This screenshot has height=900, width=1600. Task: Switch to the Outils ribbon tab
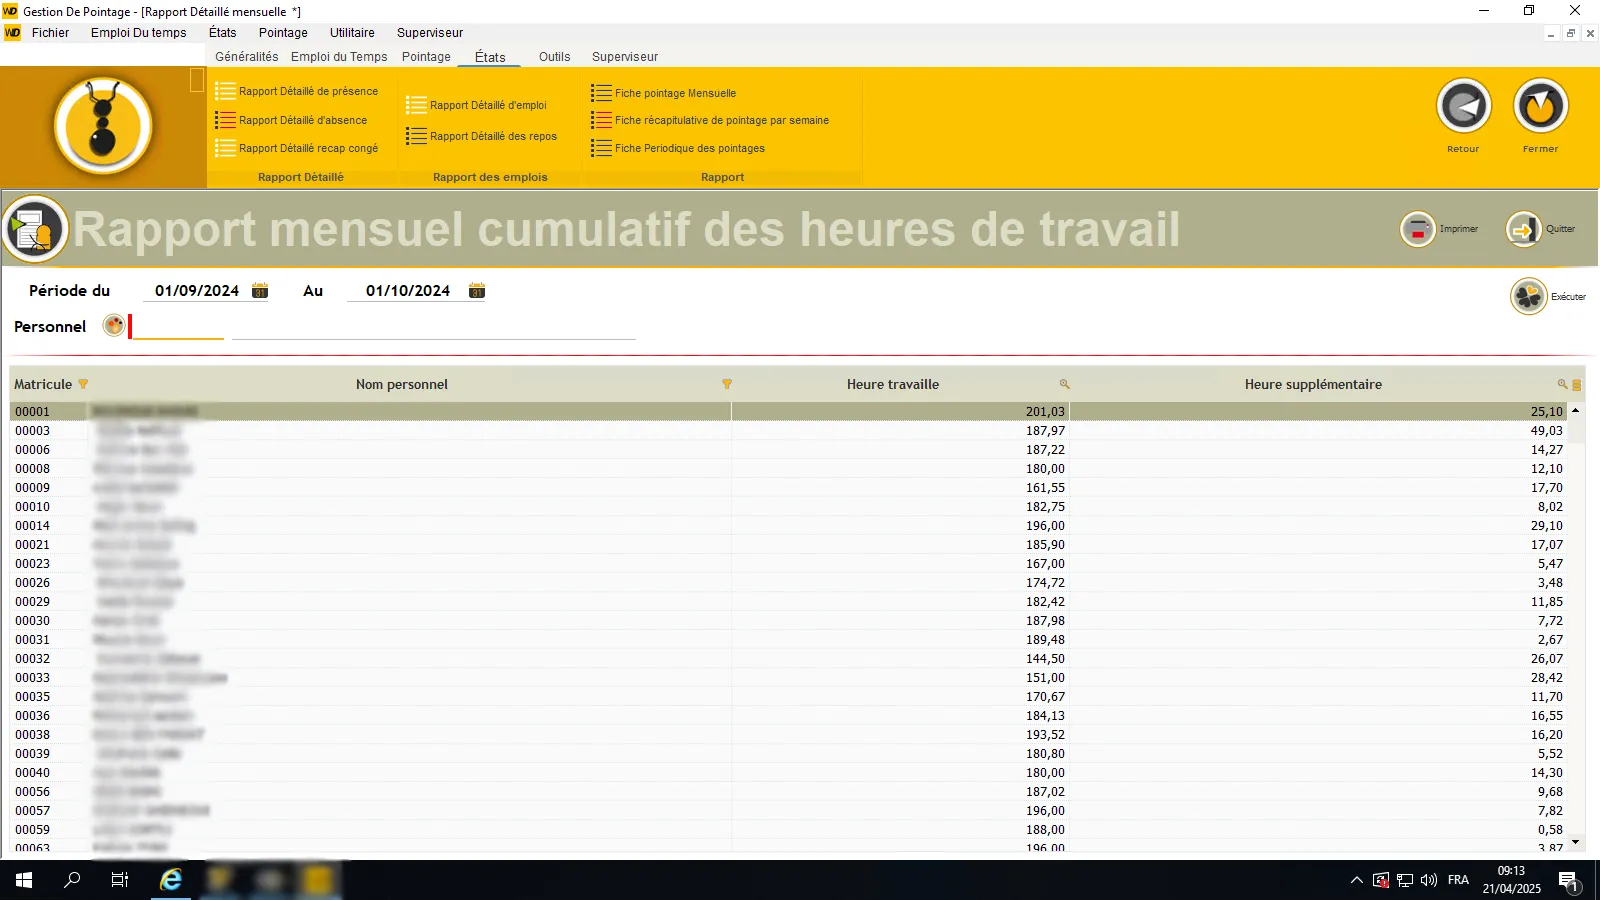554,57
